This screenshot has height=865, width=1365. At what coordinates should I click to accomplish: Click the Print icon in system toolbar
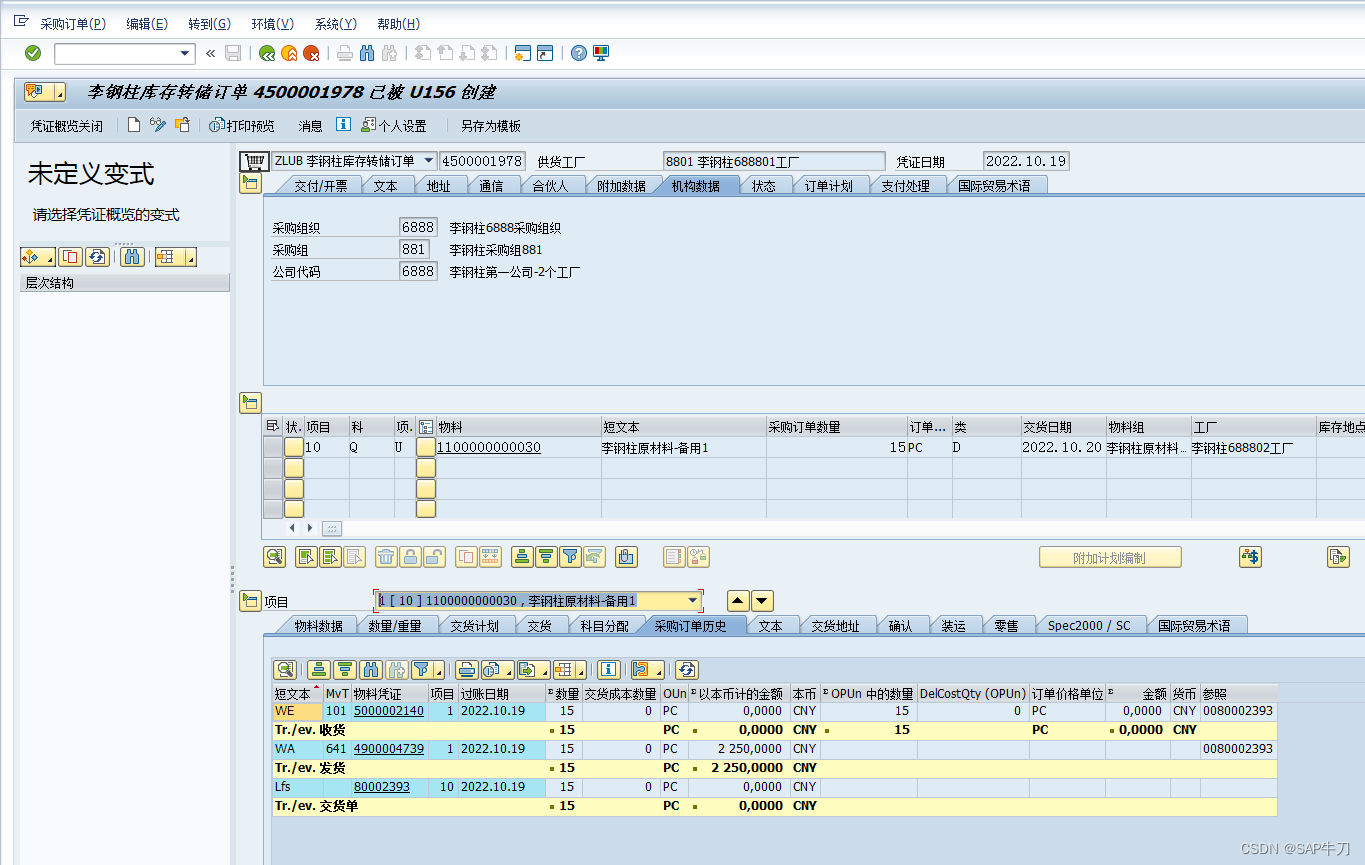point(345,53)
